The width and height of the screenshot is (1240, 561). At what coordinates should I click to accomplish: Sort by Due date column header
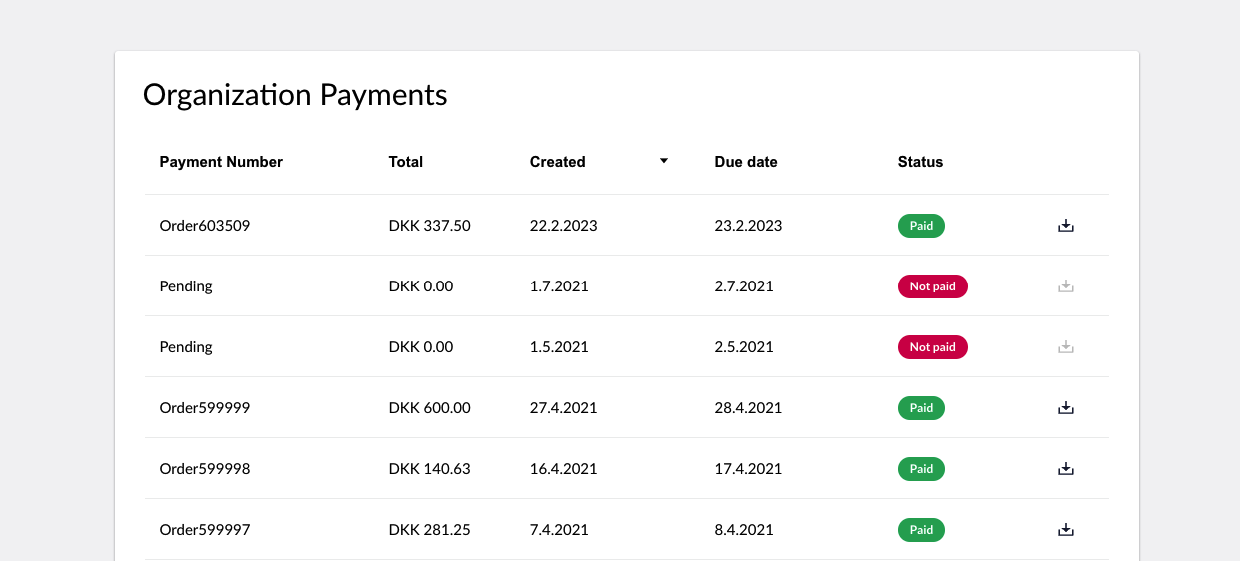(746, 162)
